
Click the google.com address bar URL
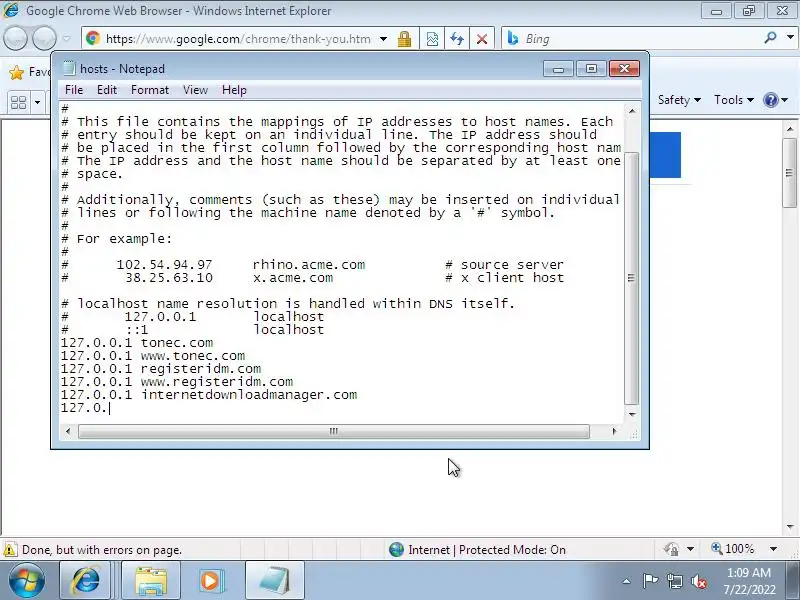[238, 39]
